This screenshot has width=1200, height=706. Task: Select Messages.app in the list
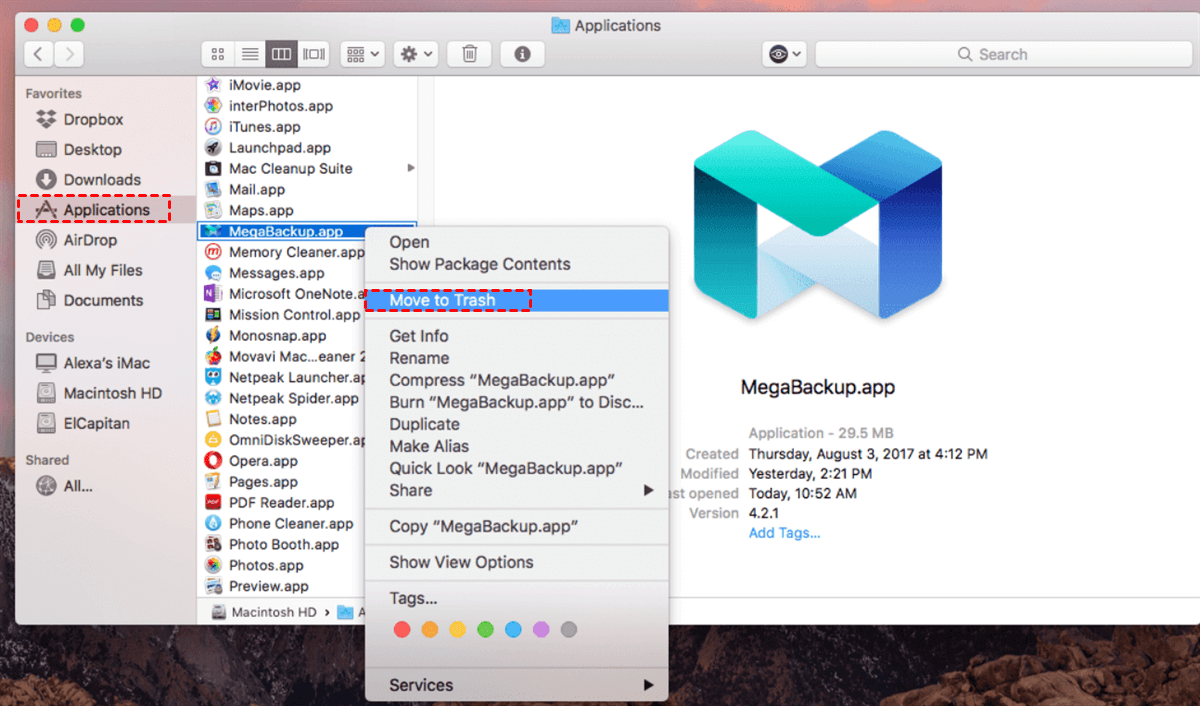(276, 273)
